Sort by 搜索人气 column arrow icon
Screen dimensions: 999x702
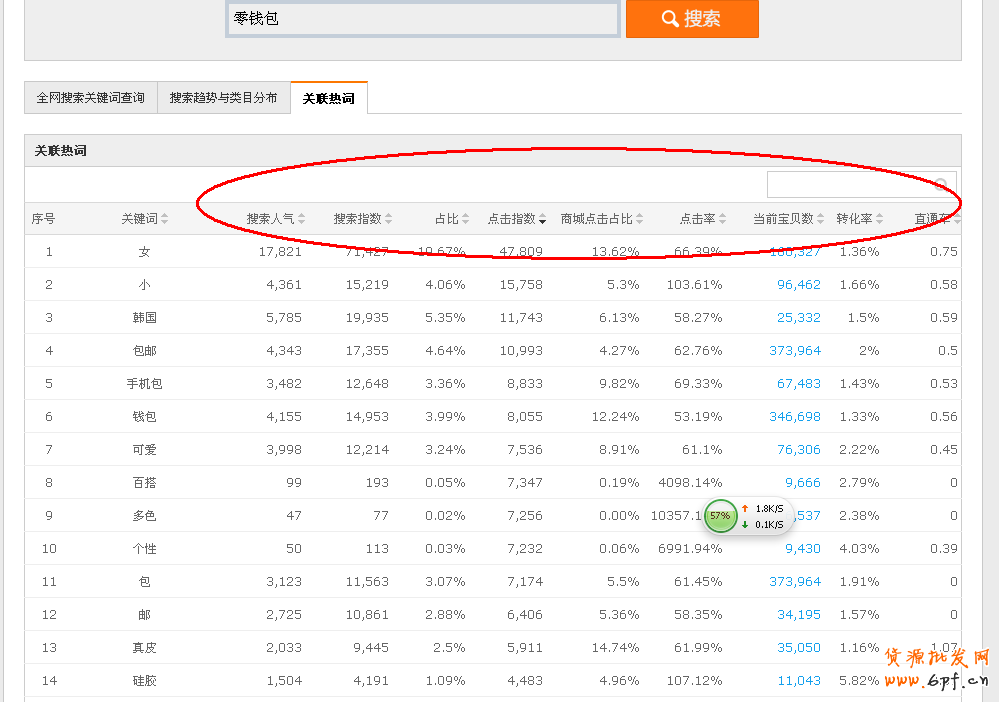coord(301,219)
